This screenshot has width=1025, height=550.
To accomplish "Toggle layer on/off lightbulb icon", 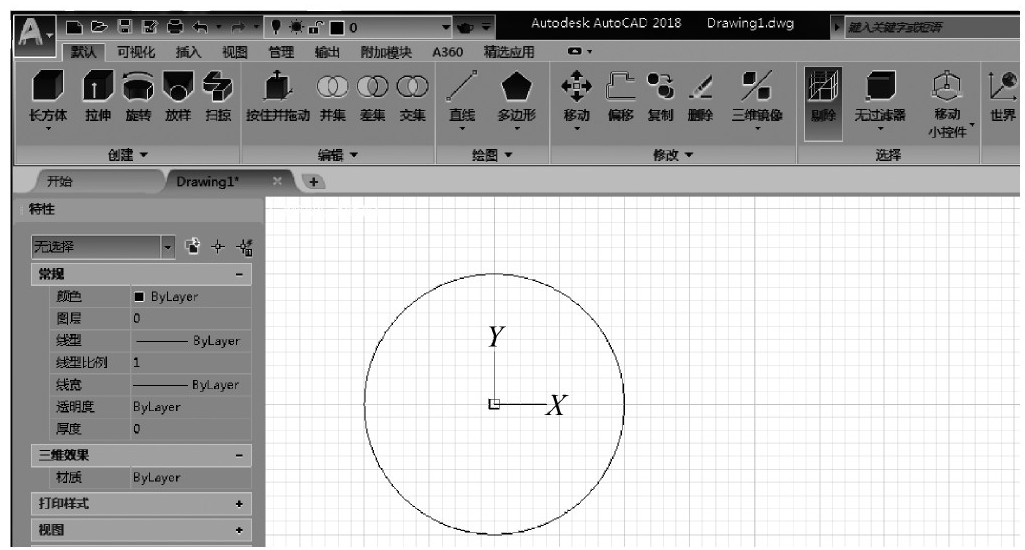I will click(276, 27).
